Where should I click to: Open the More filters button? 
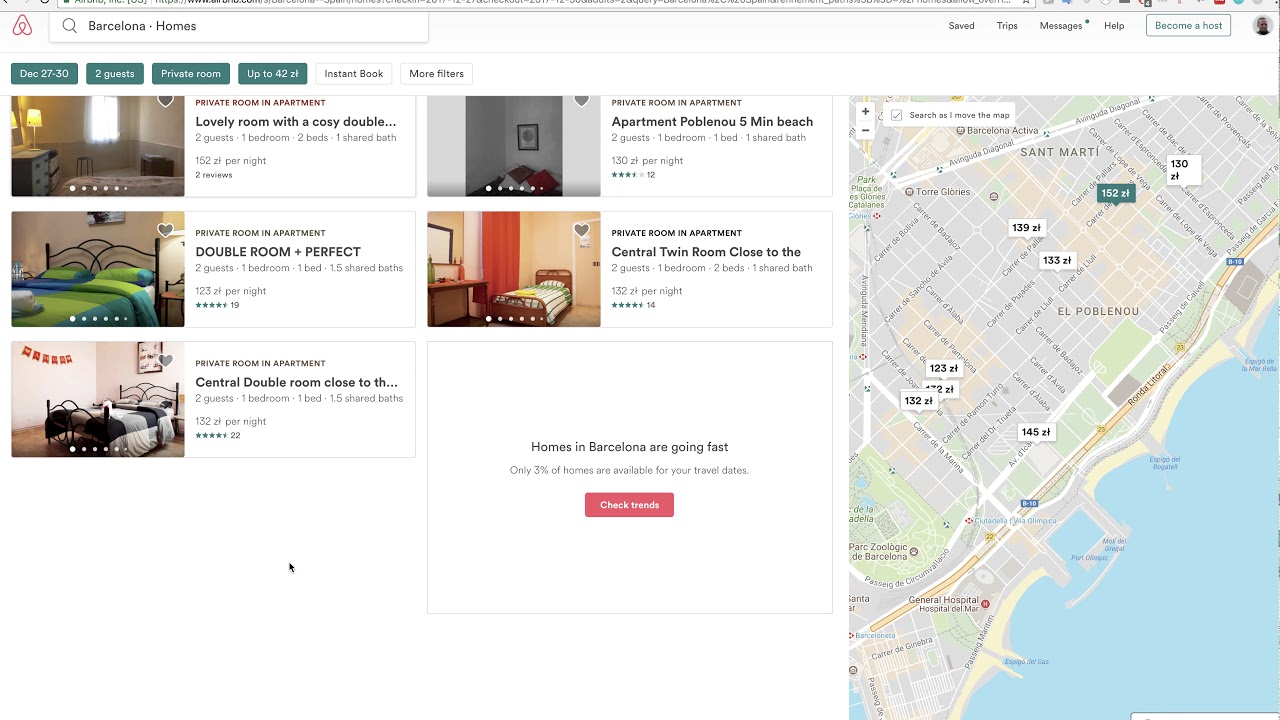click(436, 74)
